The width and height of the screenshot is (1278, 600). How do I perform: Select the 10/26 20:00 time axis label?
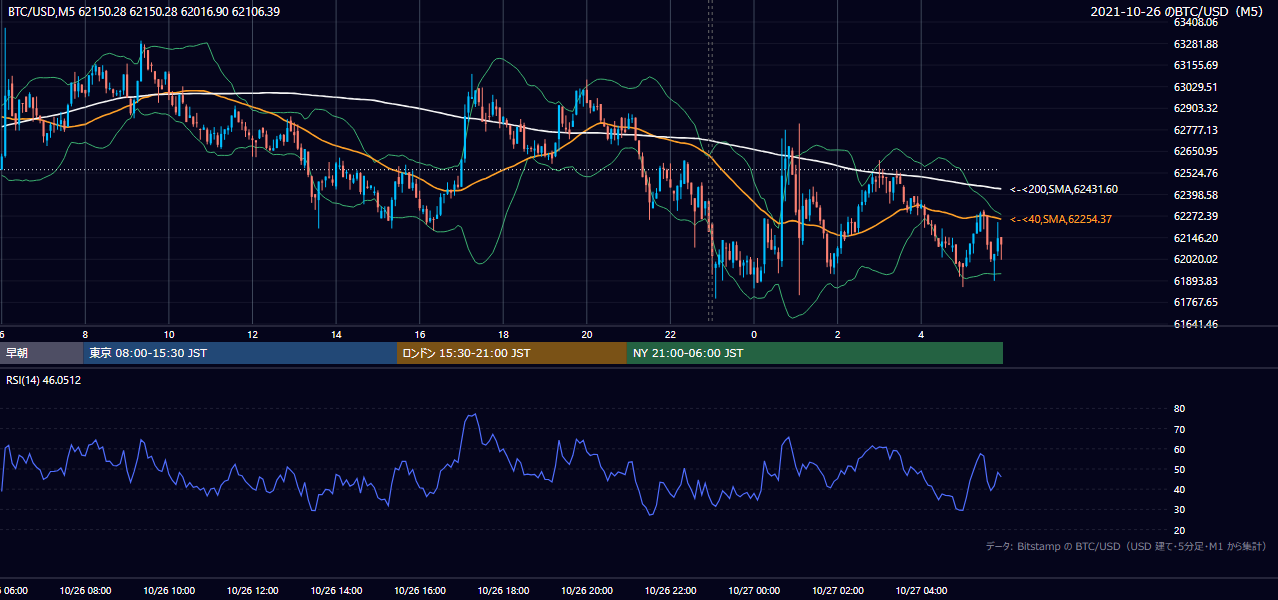pos(587,590)
